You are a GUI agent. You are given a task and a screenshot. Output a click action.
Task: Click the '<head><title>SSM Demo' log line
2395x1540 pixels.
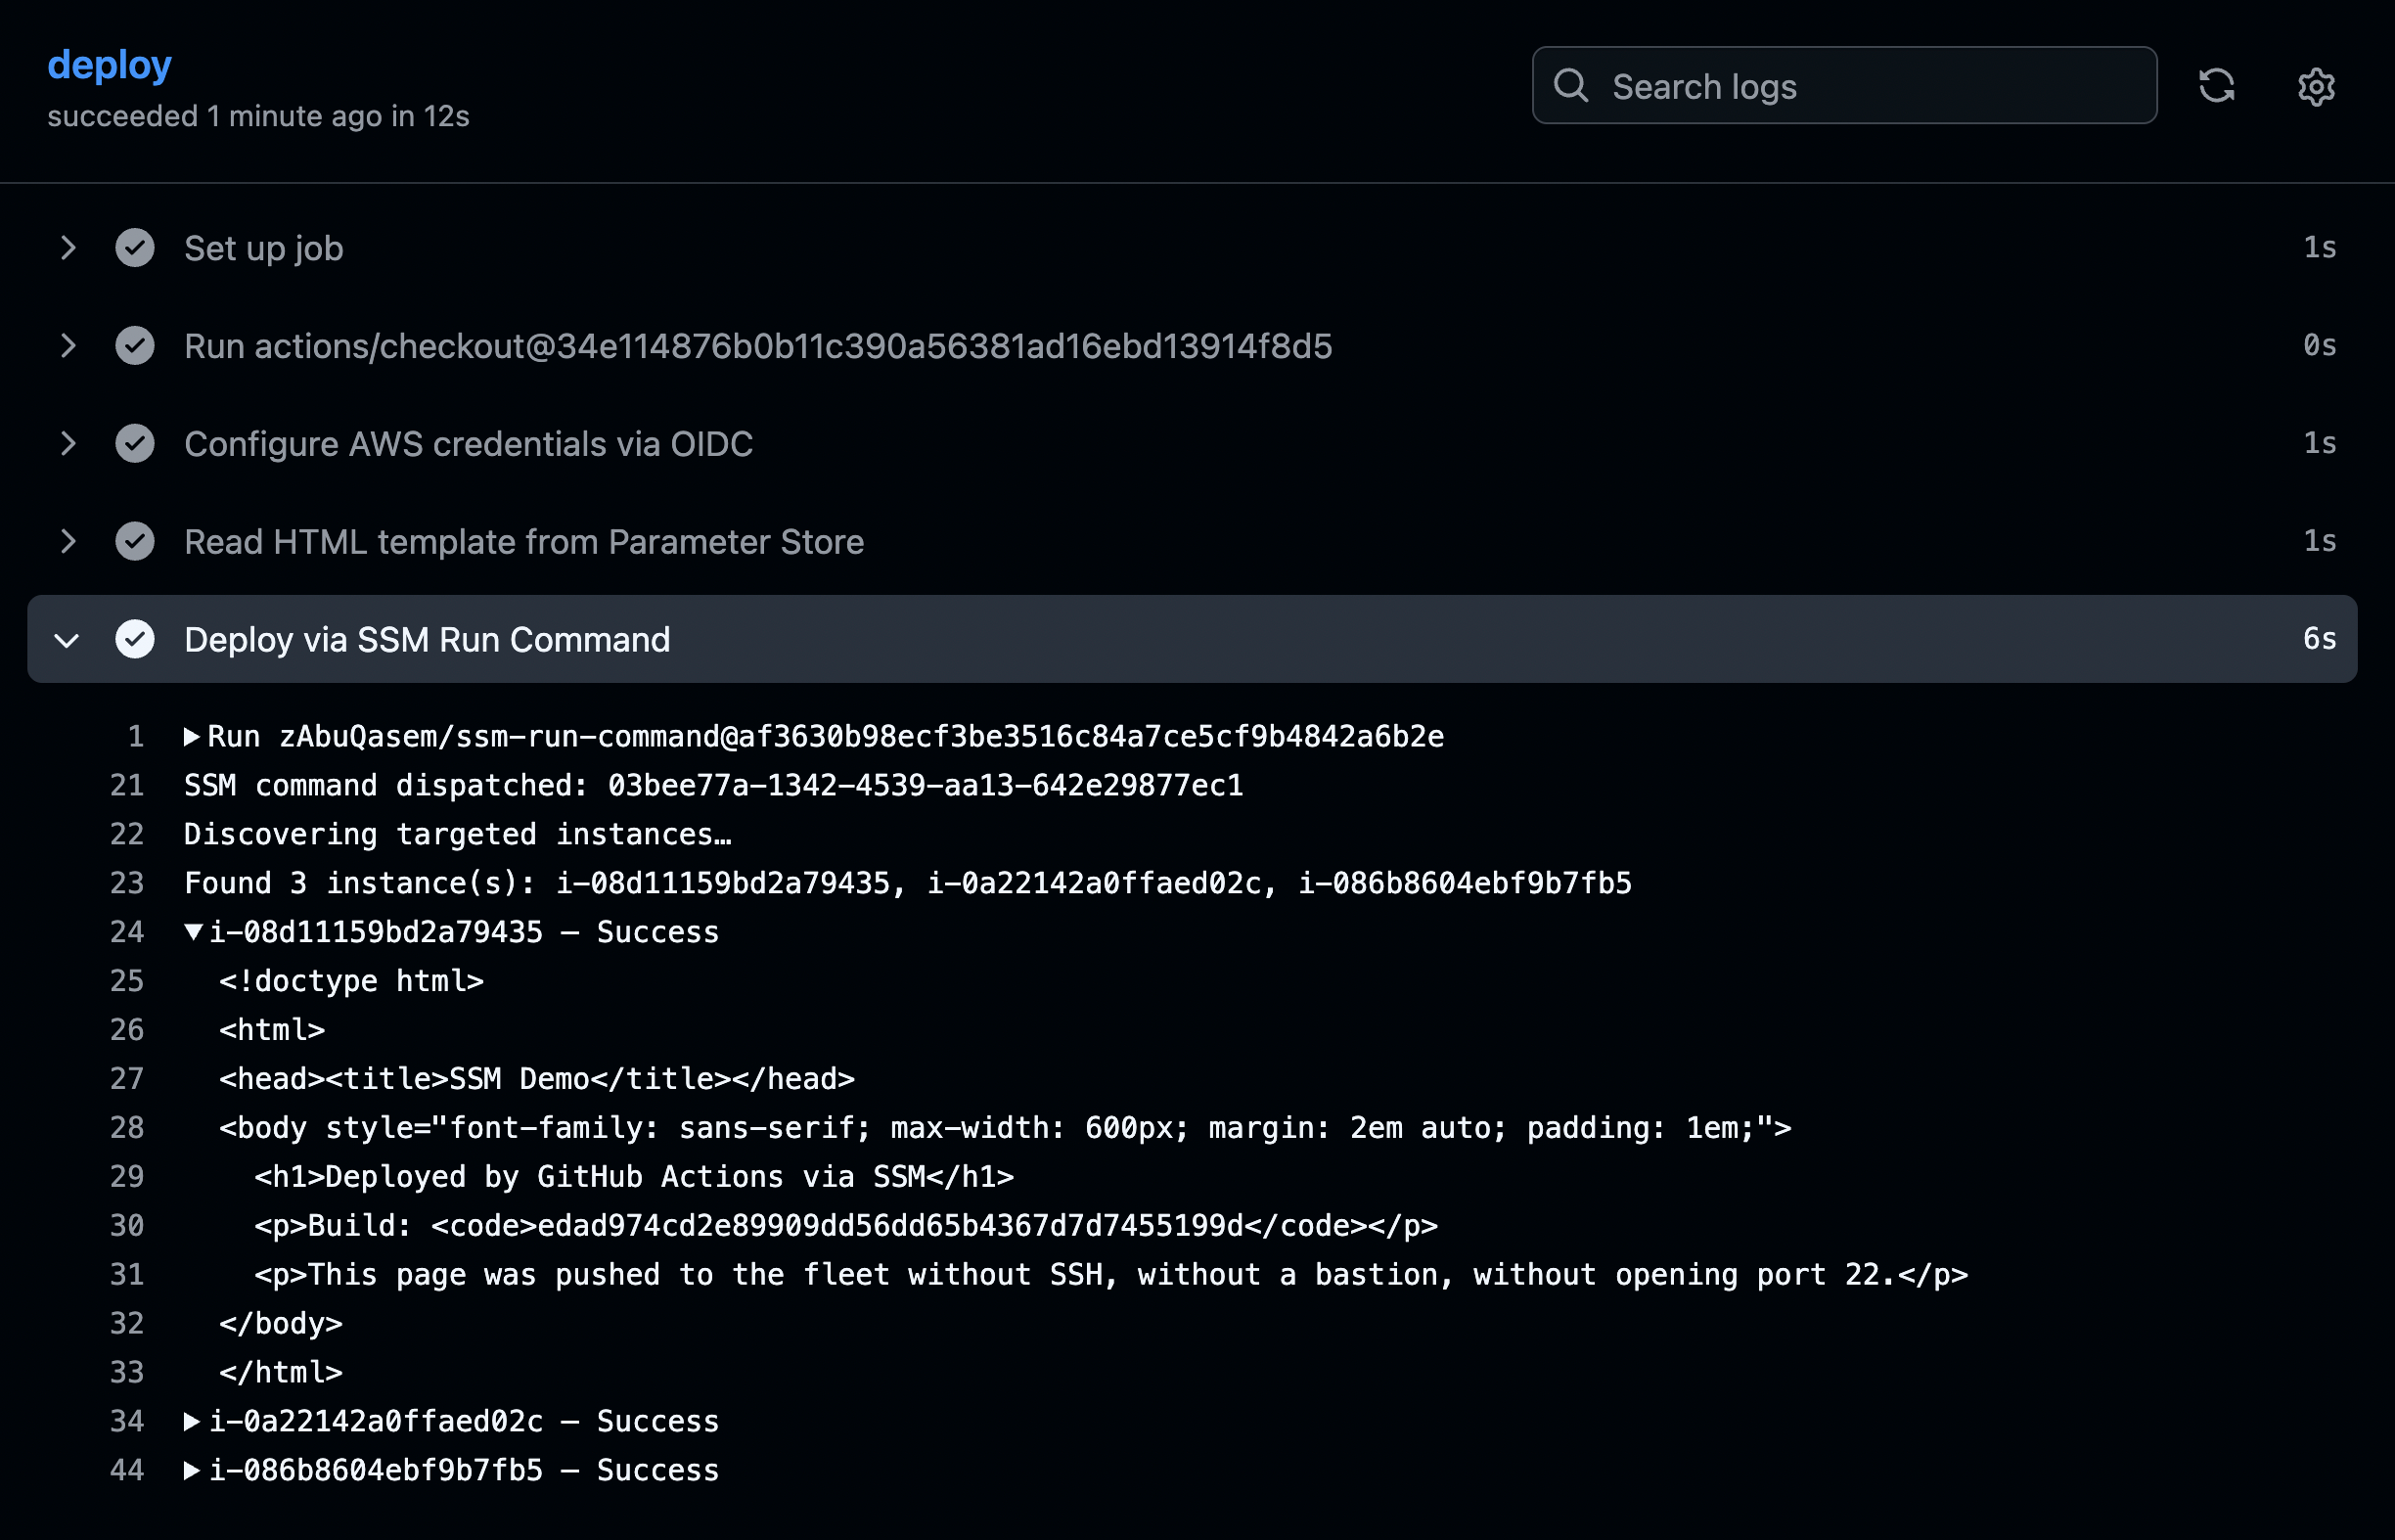pyautogui.click(x=537, y=1080)
